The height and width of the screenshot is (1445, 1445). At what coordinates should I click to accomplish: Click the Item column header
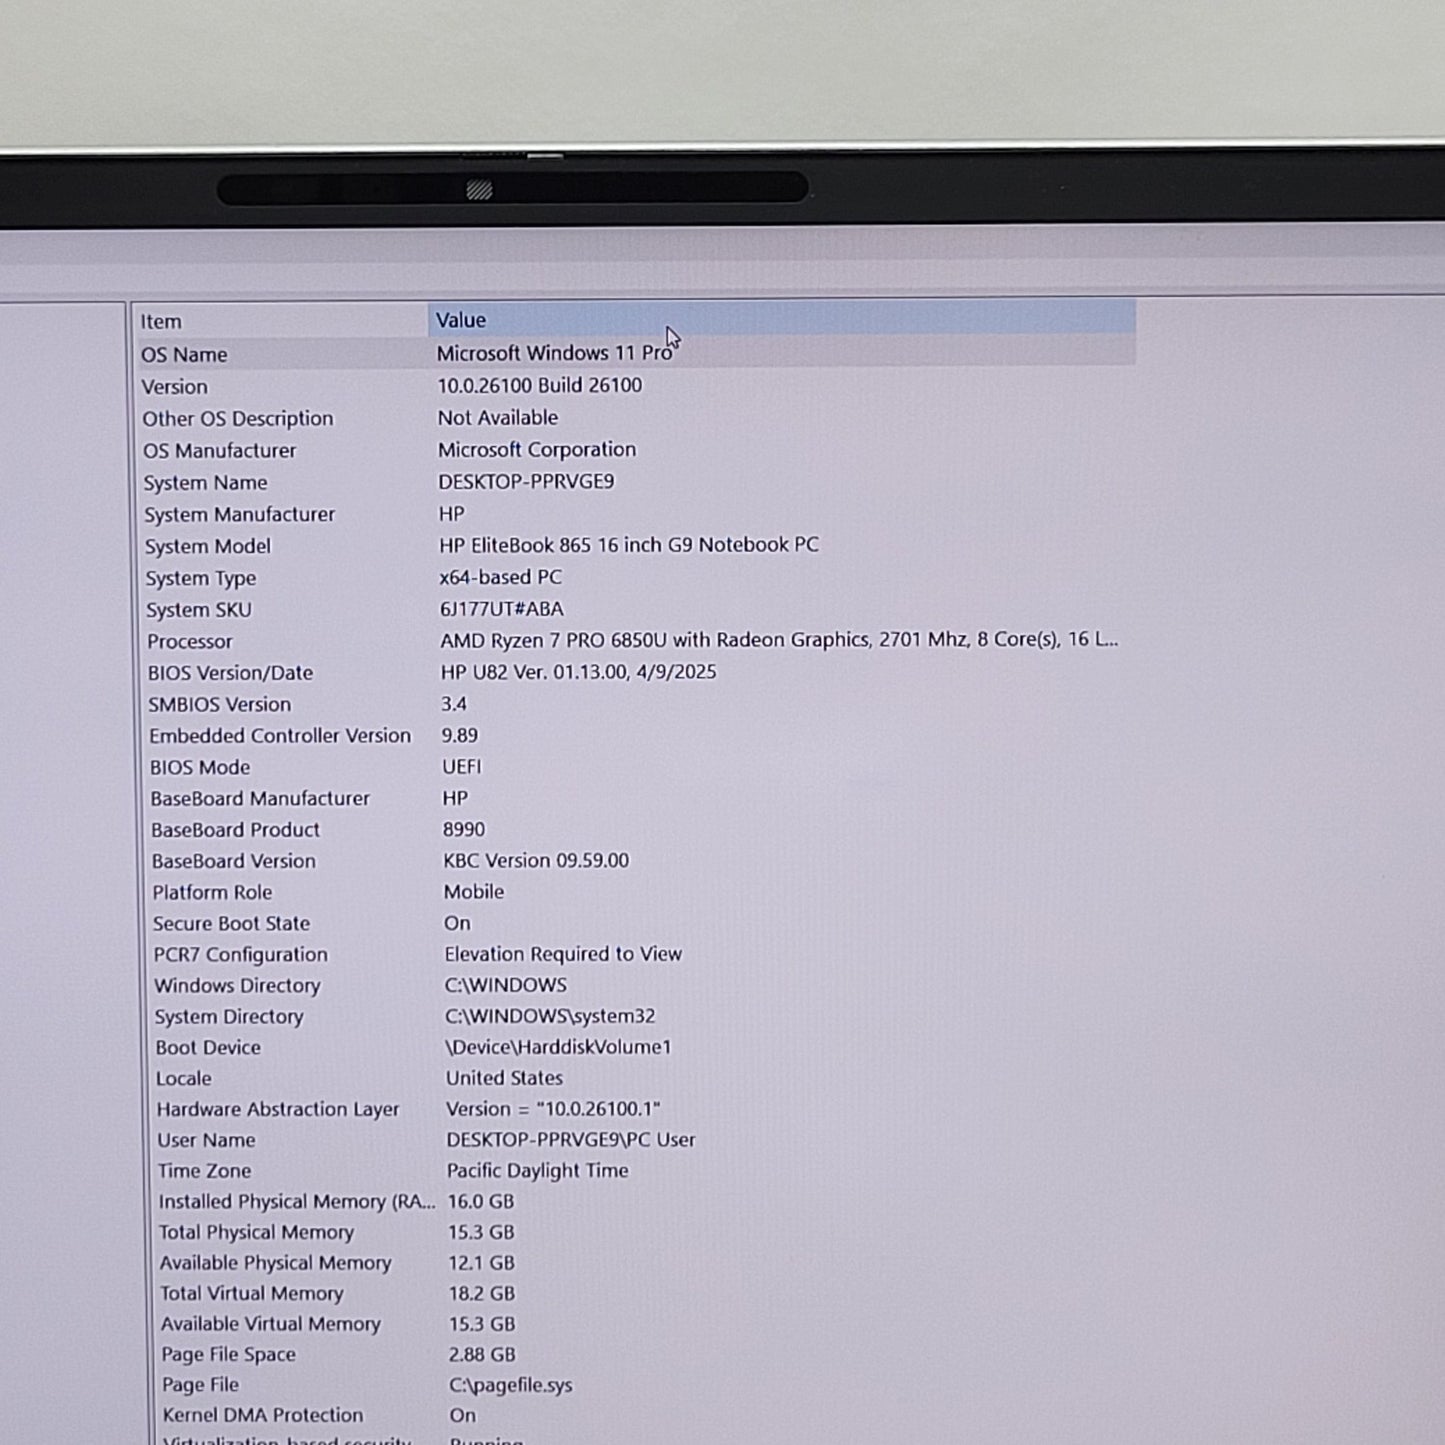(281, 321)
